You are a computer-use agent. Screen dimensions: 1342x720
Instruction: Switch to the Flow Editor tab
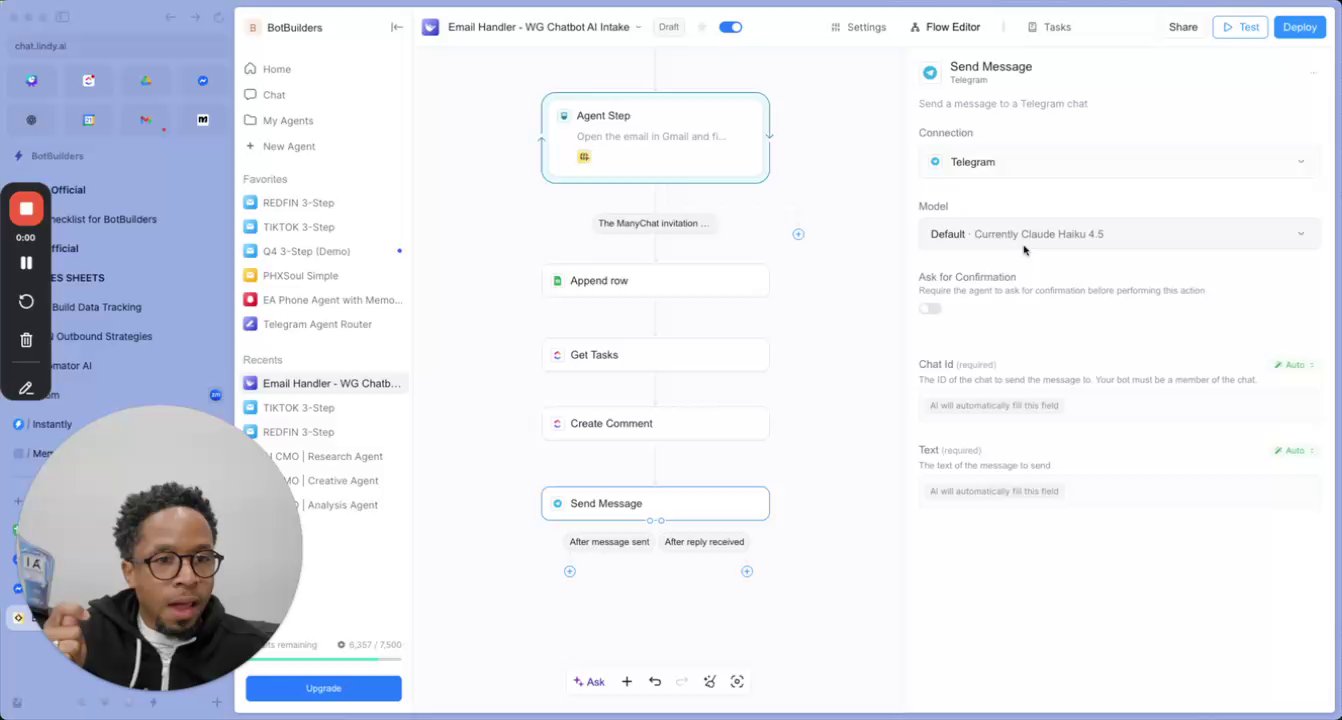[x=945, y=27]
